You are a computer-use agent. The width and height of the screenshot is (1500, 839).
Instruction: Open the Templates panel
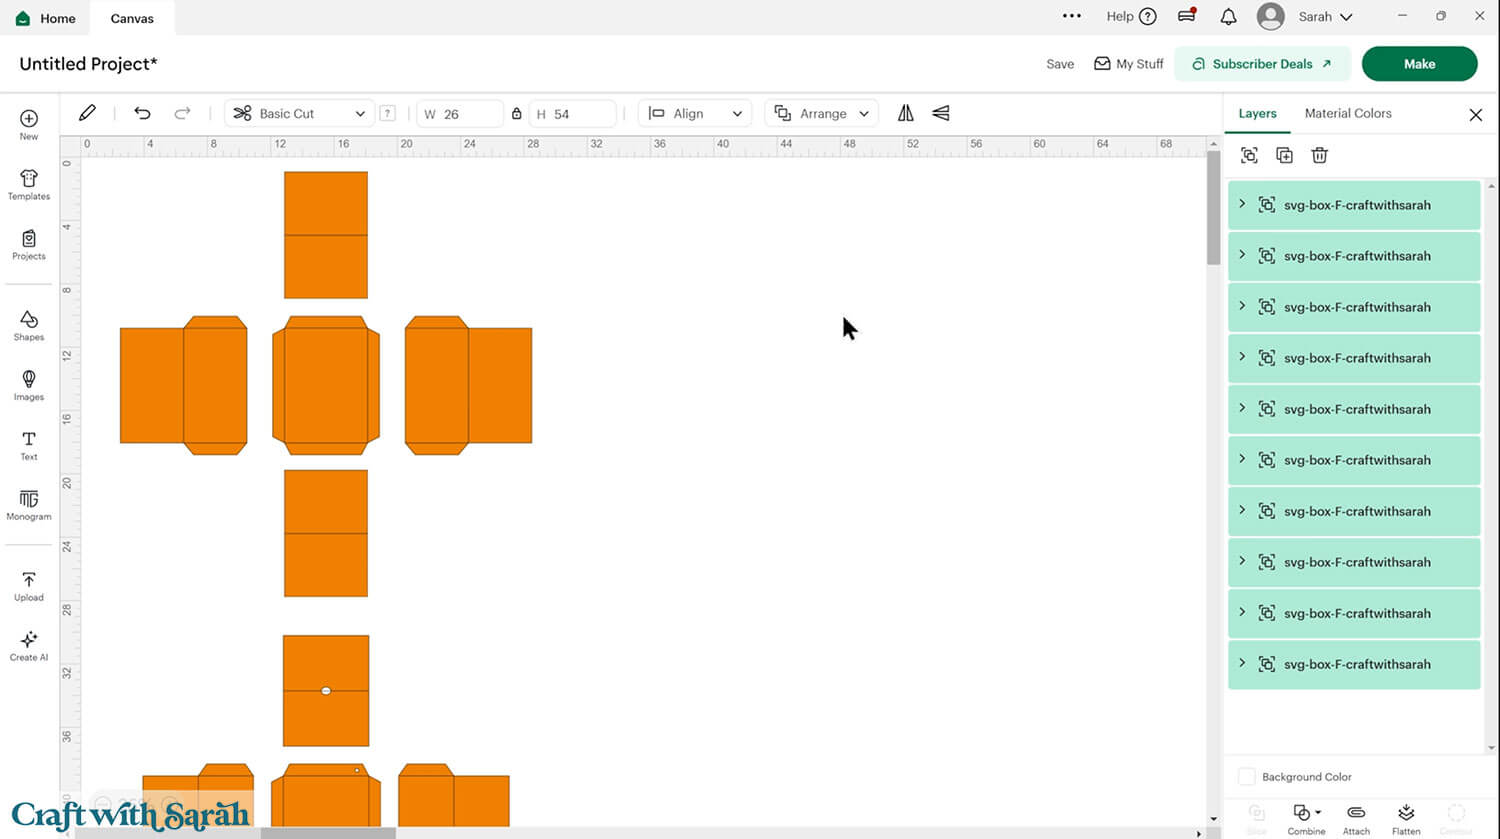pos(29,185)
